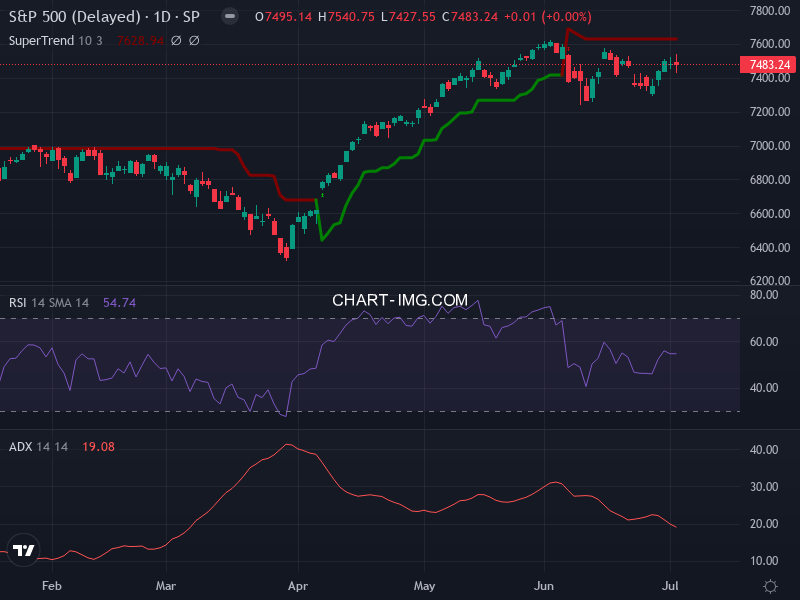The image size is (800, 600).
Task: Click the 7000.00 price axis label
Action: coord(770,146)
